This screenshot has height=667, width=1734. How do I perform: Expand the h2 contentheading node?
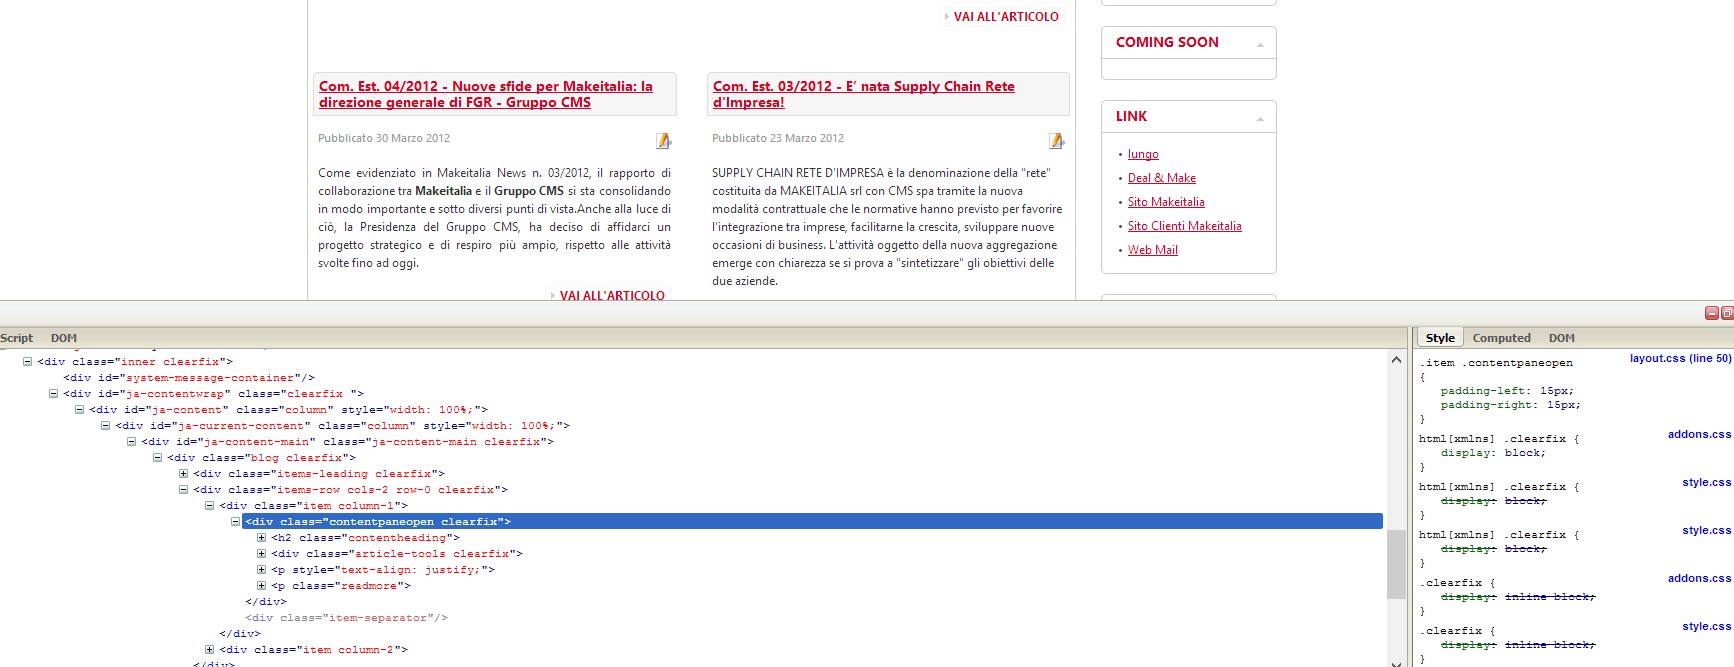tap(261, 538)
